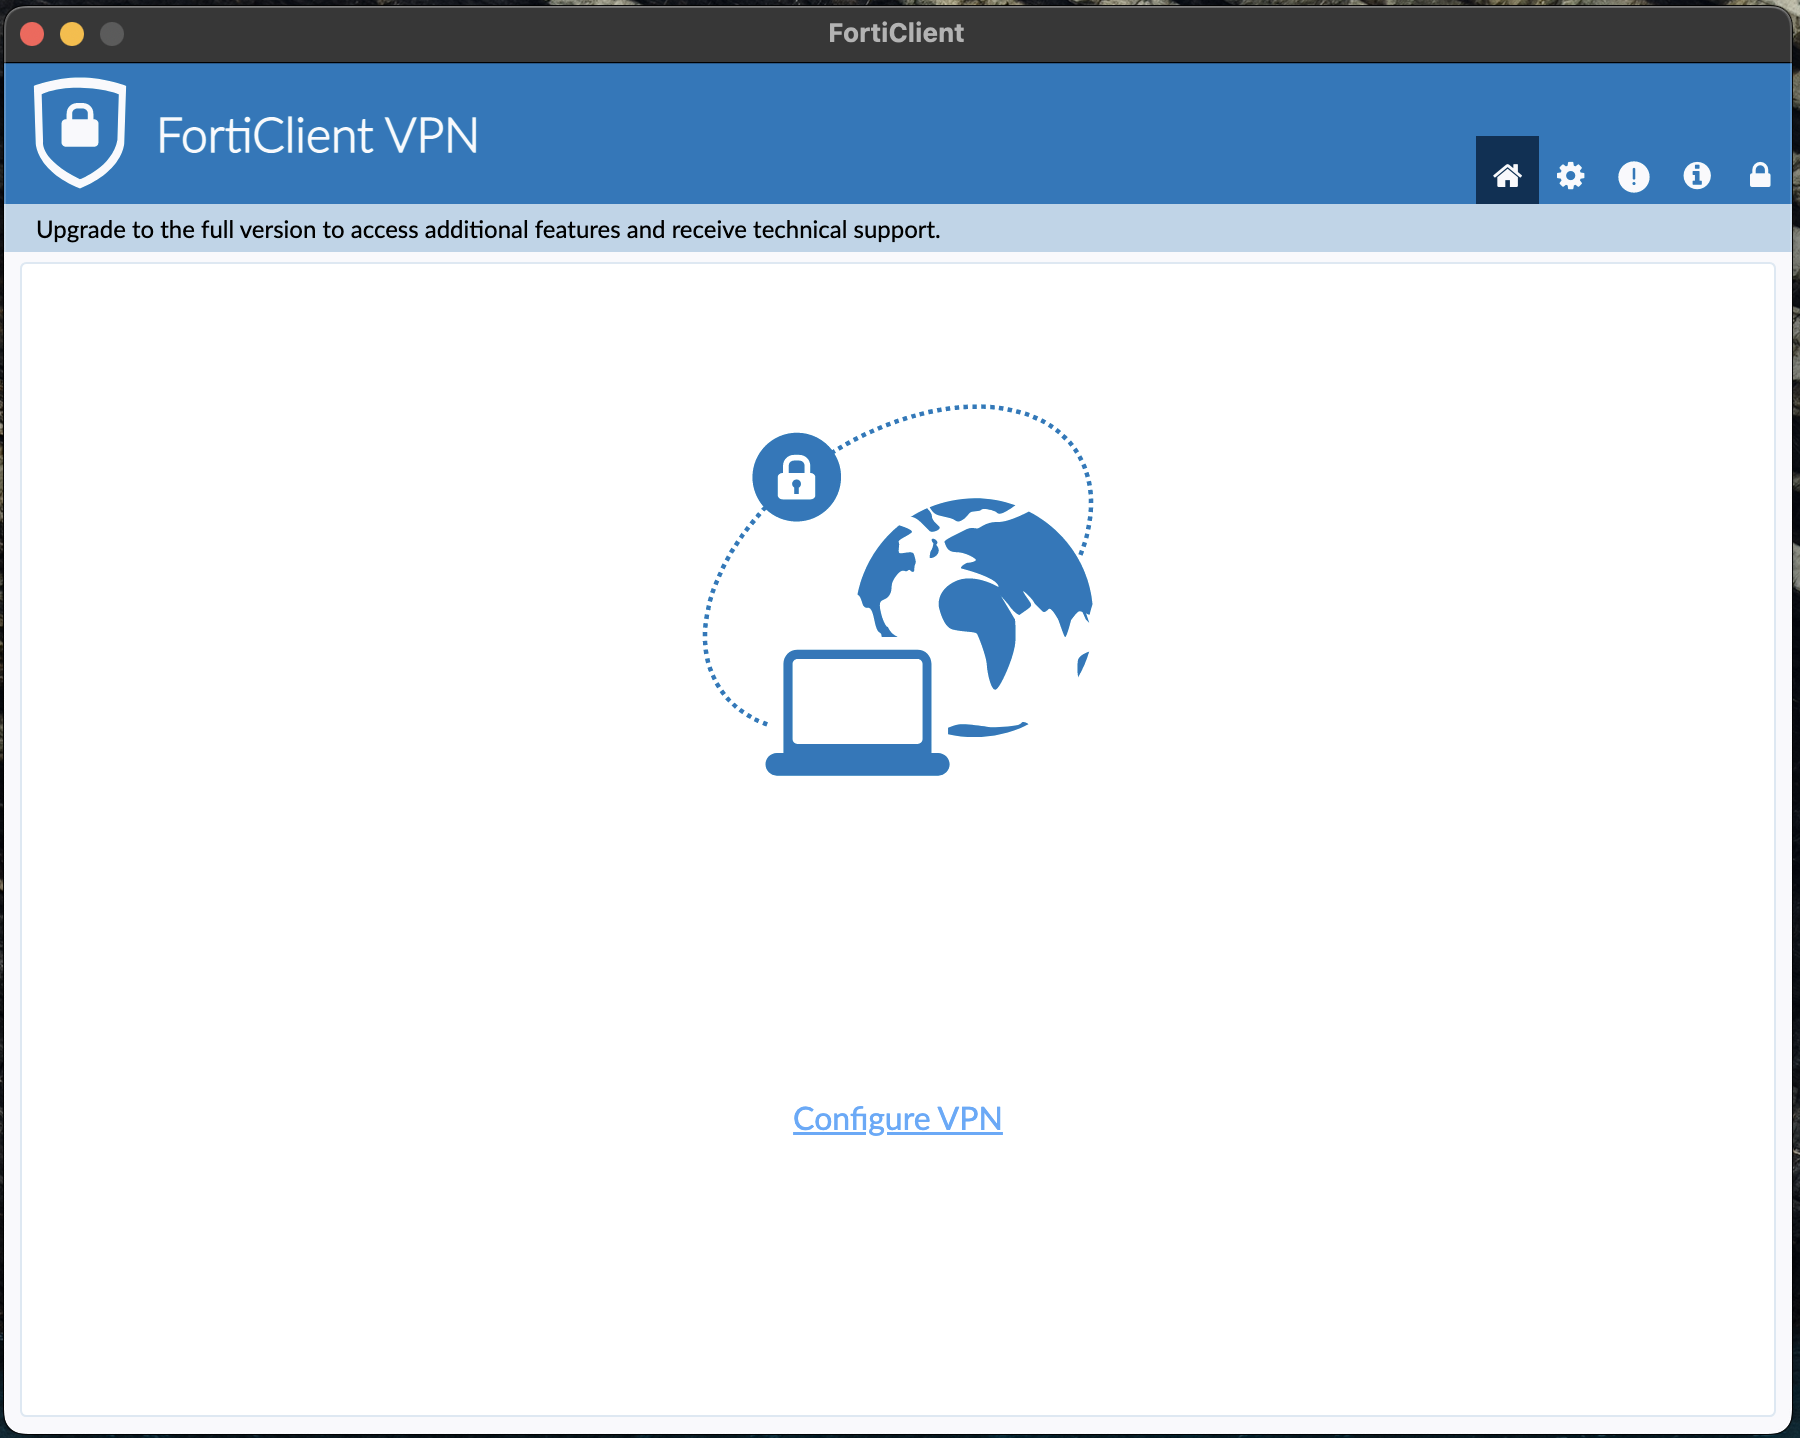Click the FortiClient shield logo

[80, 132]
